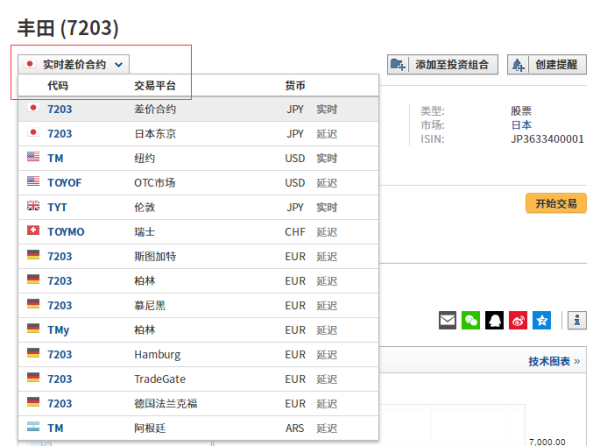The width and height of the screenshot is (600, 446).
Task: Click the German flag in Hamburg row
Action: click(x=33, y=353)
